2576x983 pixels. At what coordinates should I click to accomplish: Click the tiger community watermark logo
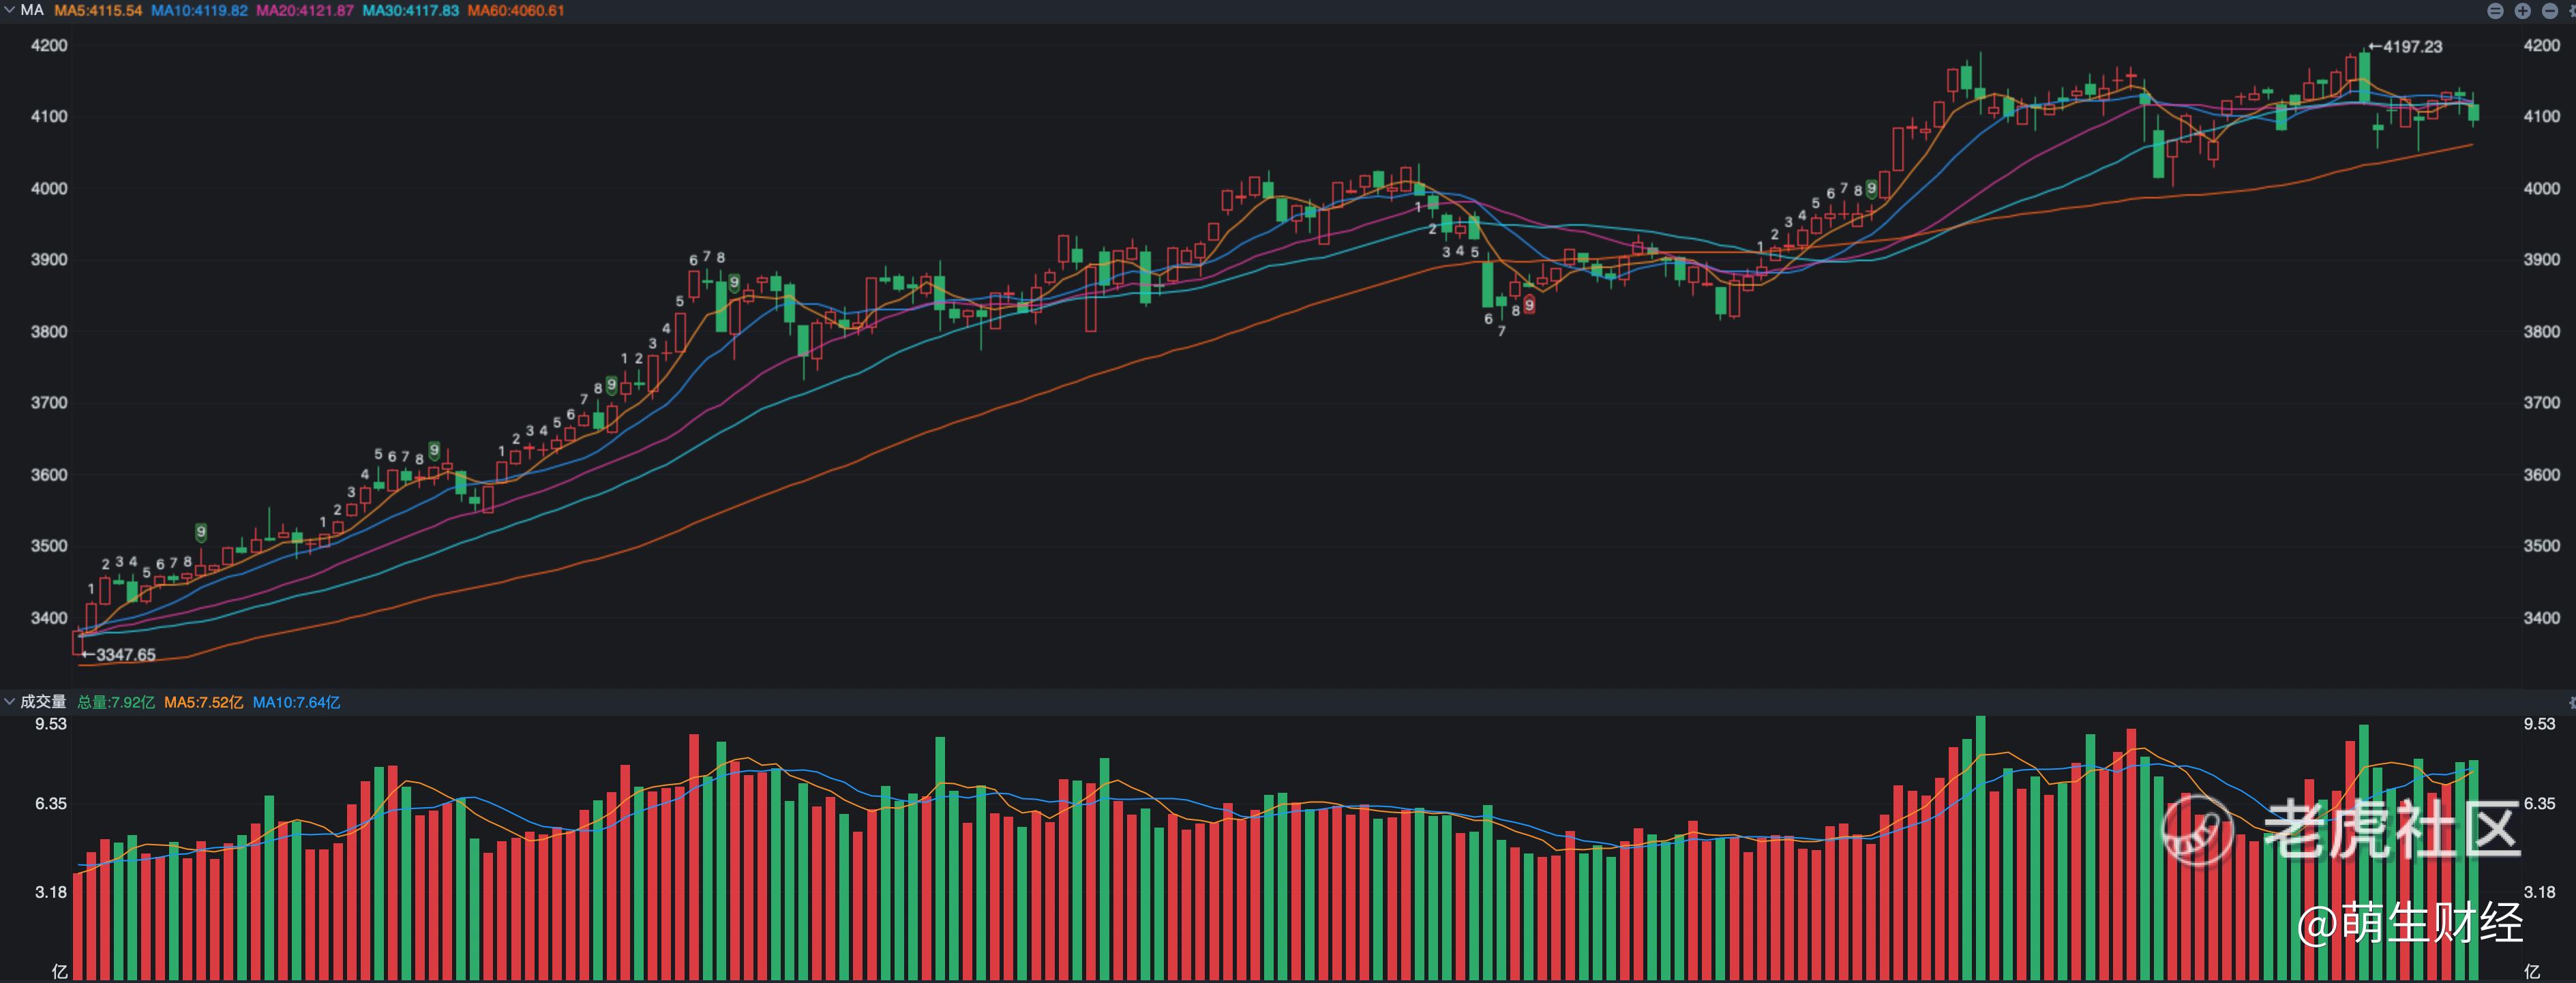coord(2197,829)
